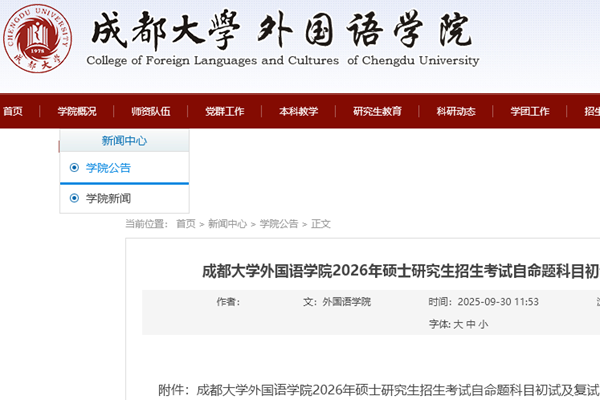Click the timestamp 2025-09-30 11:53
The height and width of the screenshot is (400, 600).
(x=498, y=302)
